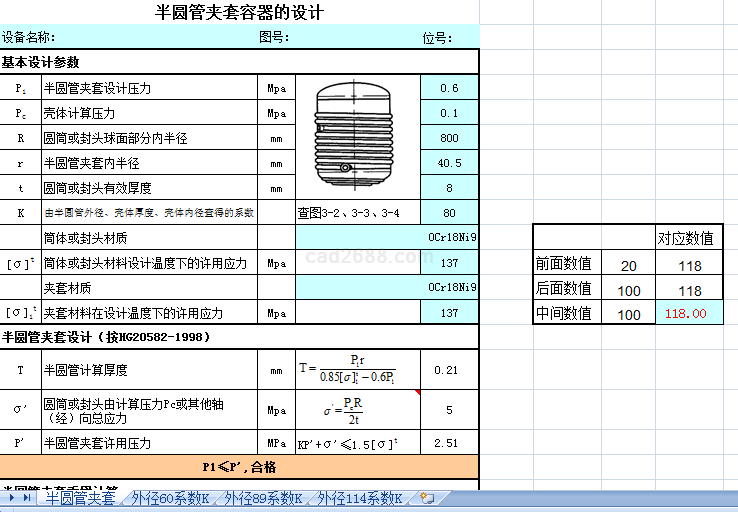The image size is (738, 512).
Task: Select the 前面数值 input cell showing 20
Action: coord(628,265)
